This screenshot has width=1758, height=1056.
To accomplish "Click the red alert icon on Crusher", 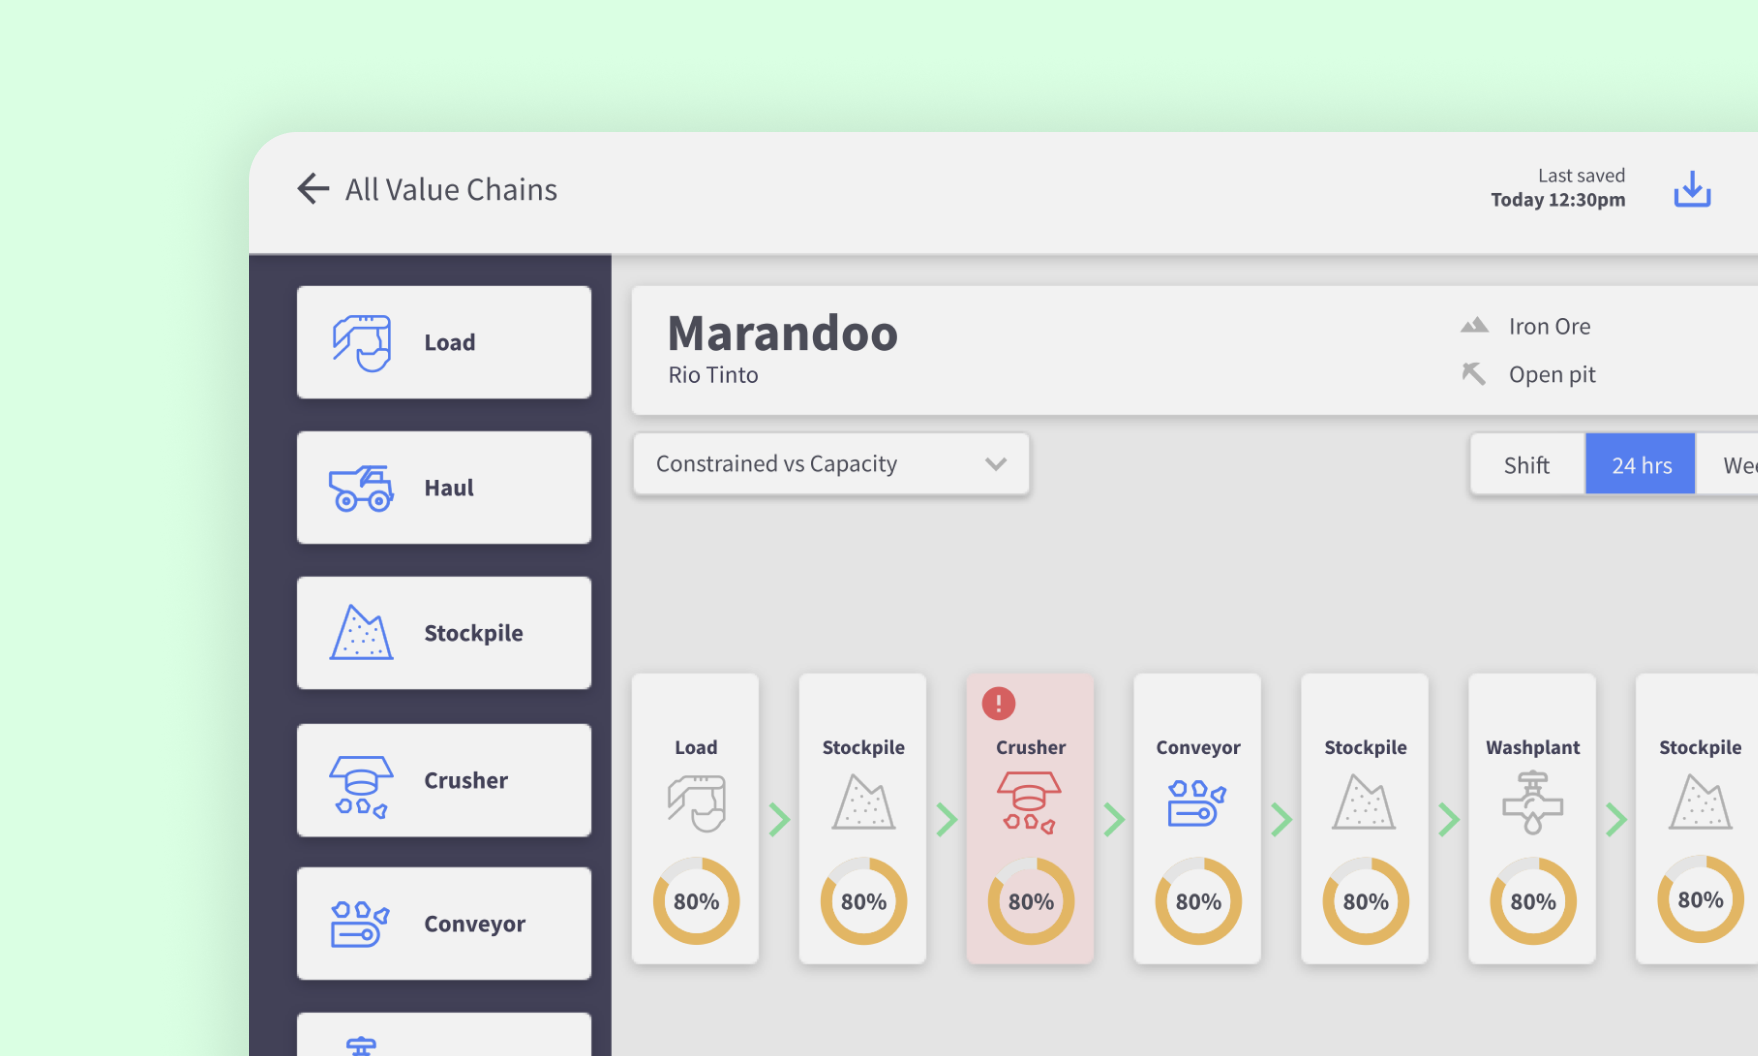I will click(998, 704).
